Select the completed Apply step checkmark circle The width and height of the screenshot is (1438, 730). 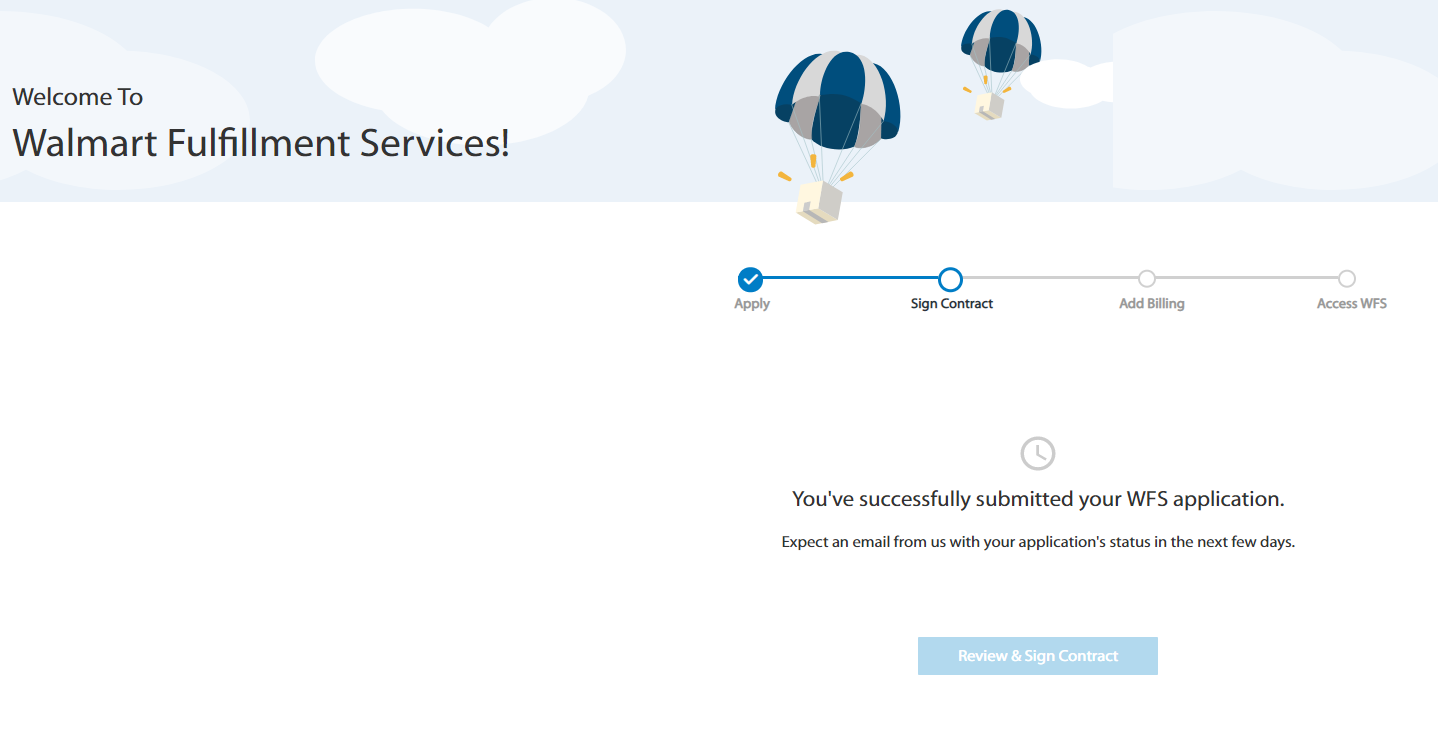click(x=750, y=279)
